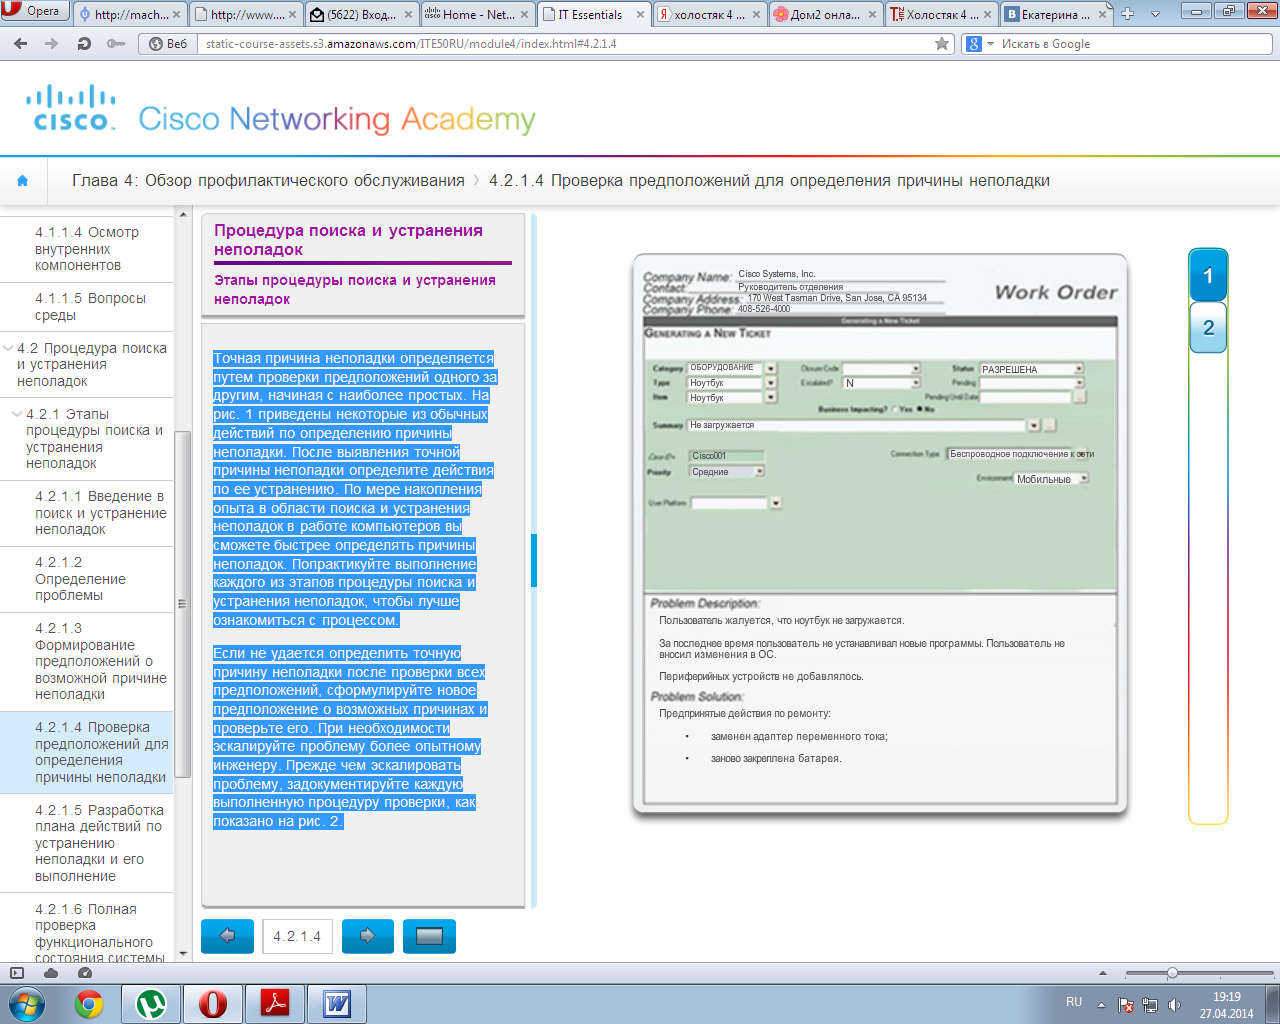Click the 'Искать в Google' search field
Viewport: 1280px width, 1024px height.
click(x=1135, y=44)
